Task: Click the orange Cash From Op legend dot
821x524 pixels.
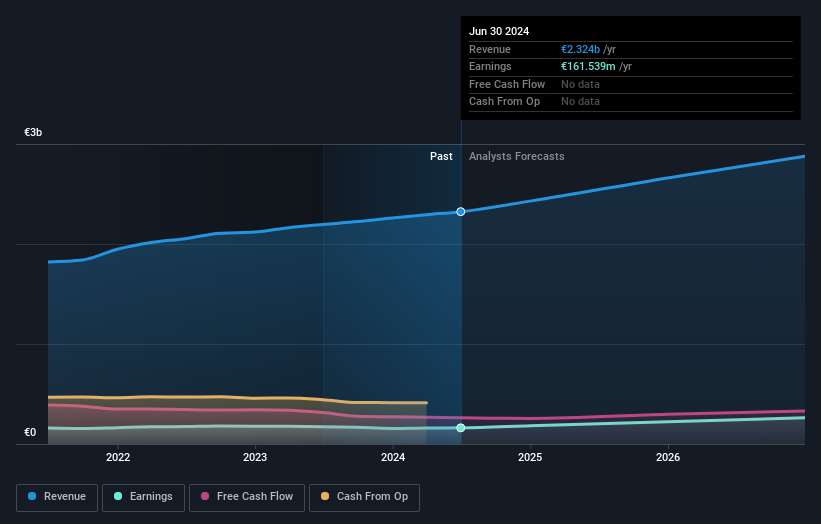Action: (x=325, y=496)
